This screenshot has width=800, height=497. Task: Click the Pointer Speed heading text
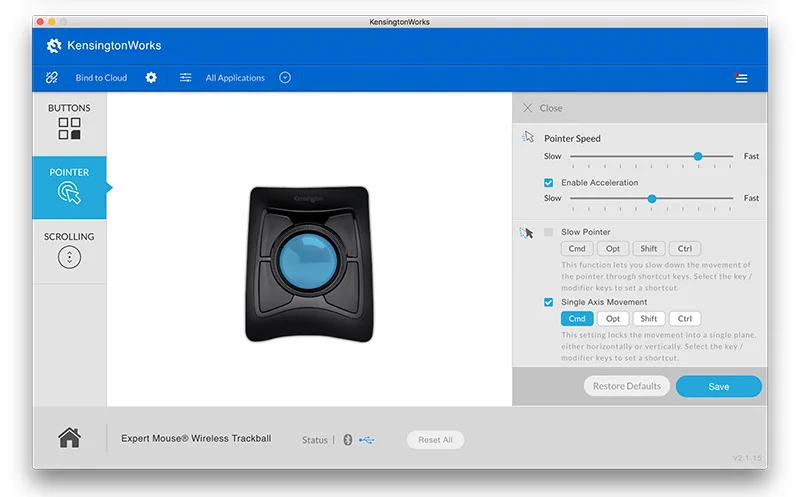pyautogui.click(x=572, y=138)
